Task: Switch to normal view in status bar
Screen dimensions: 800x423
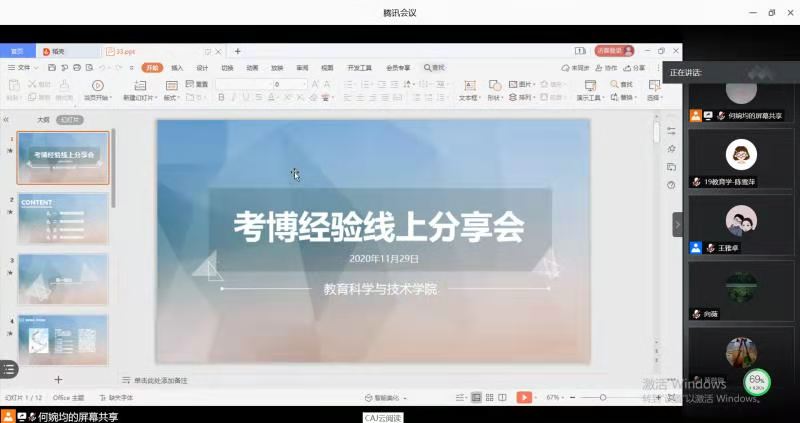Action: click(476, 397)
